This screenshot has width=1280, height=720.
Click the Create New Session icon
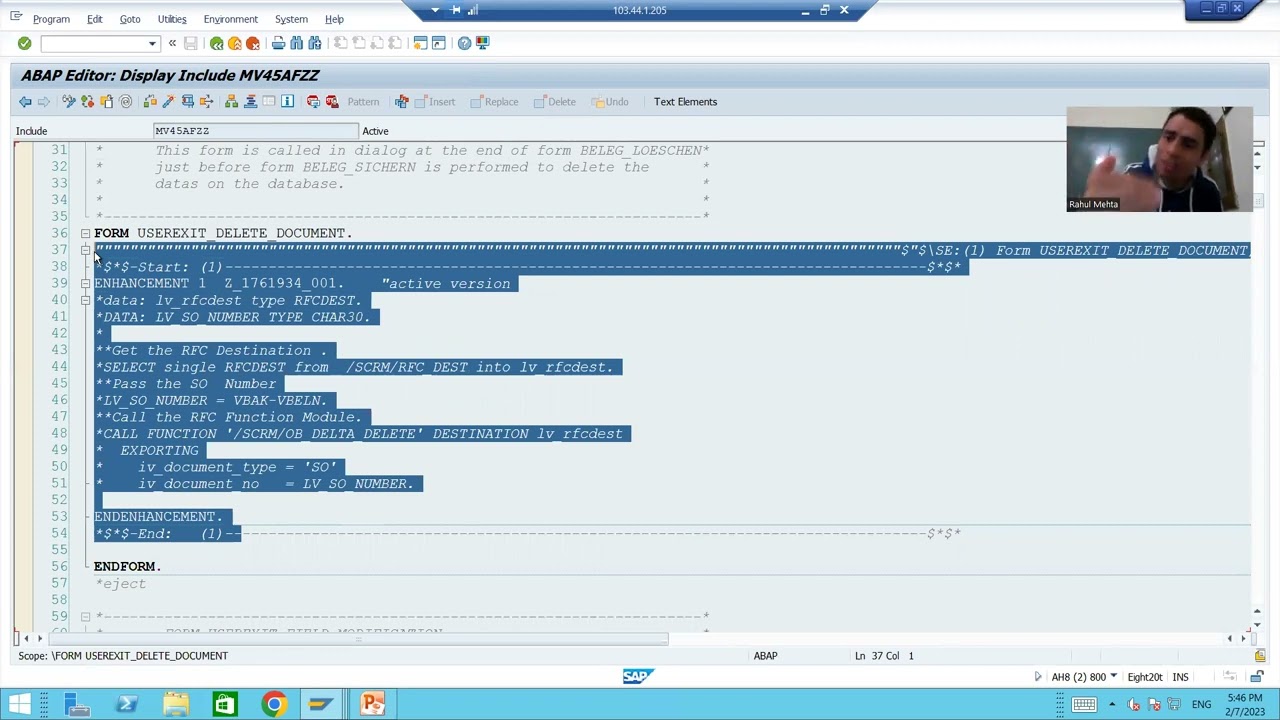click(420, 43)
